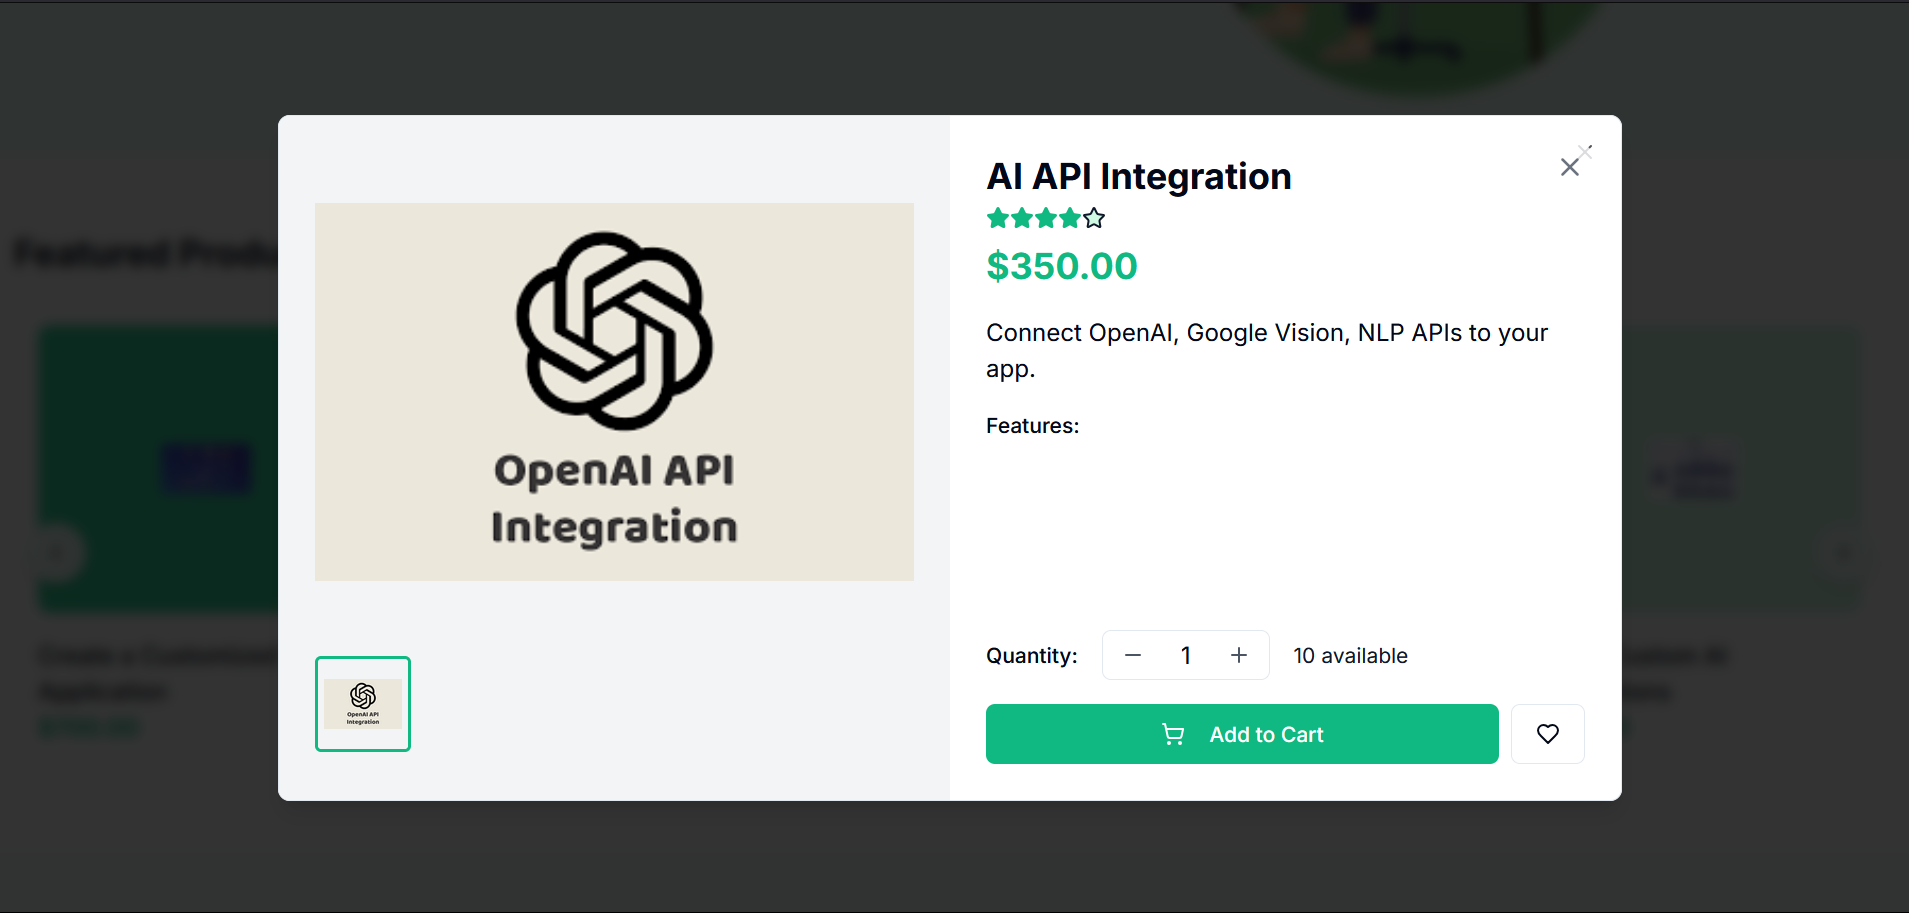Click the 'Quantity:' label
Screen dimensions: 1909x913
click(1031, 656)
